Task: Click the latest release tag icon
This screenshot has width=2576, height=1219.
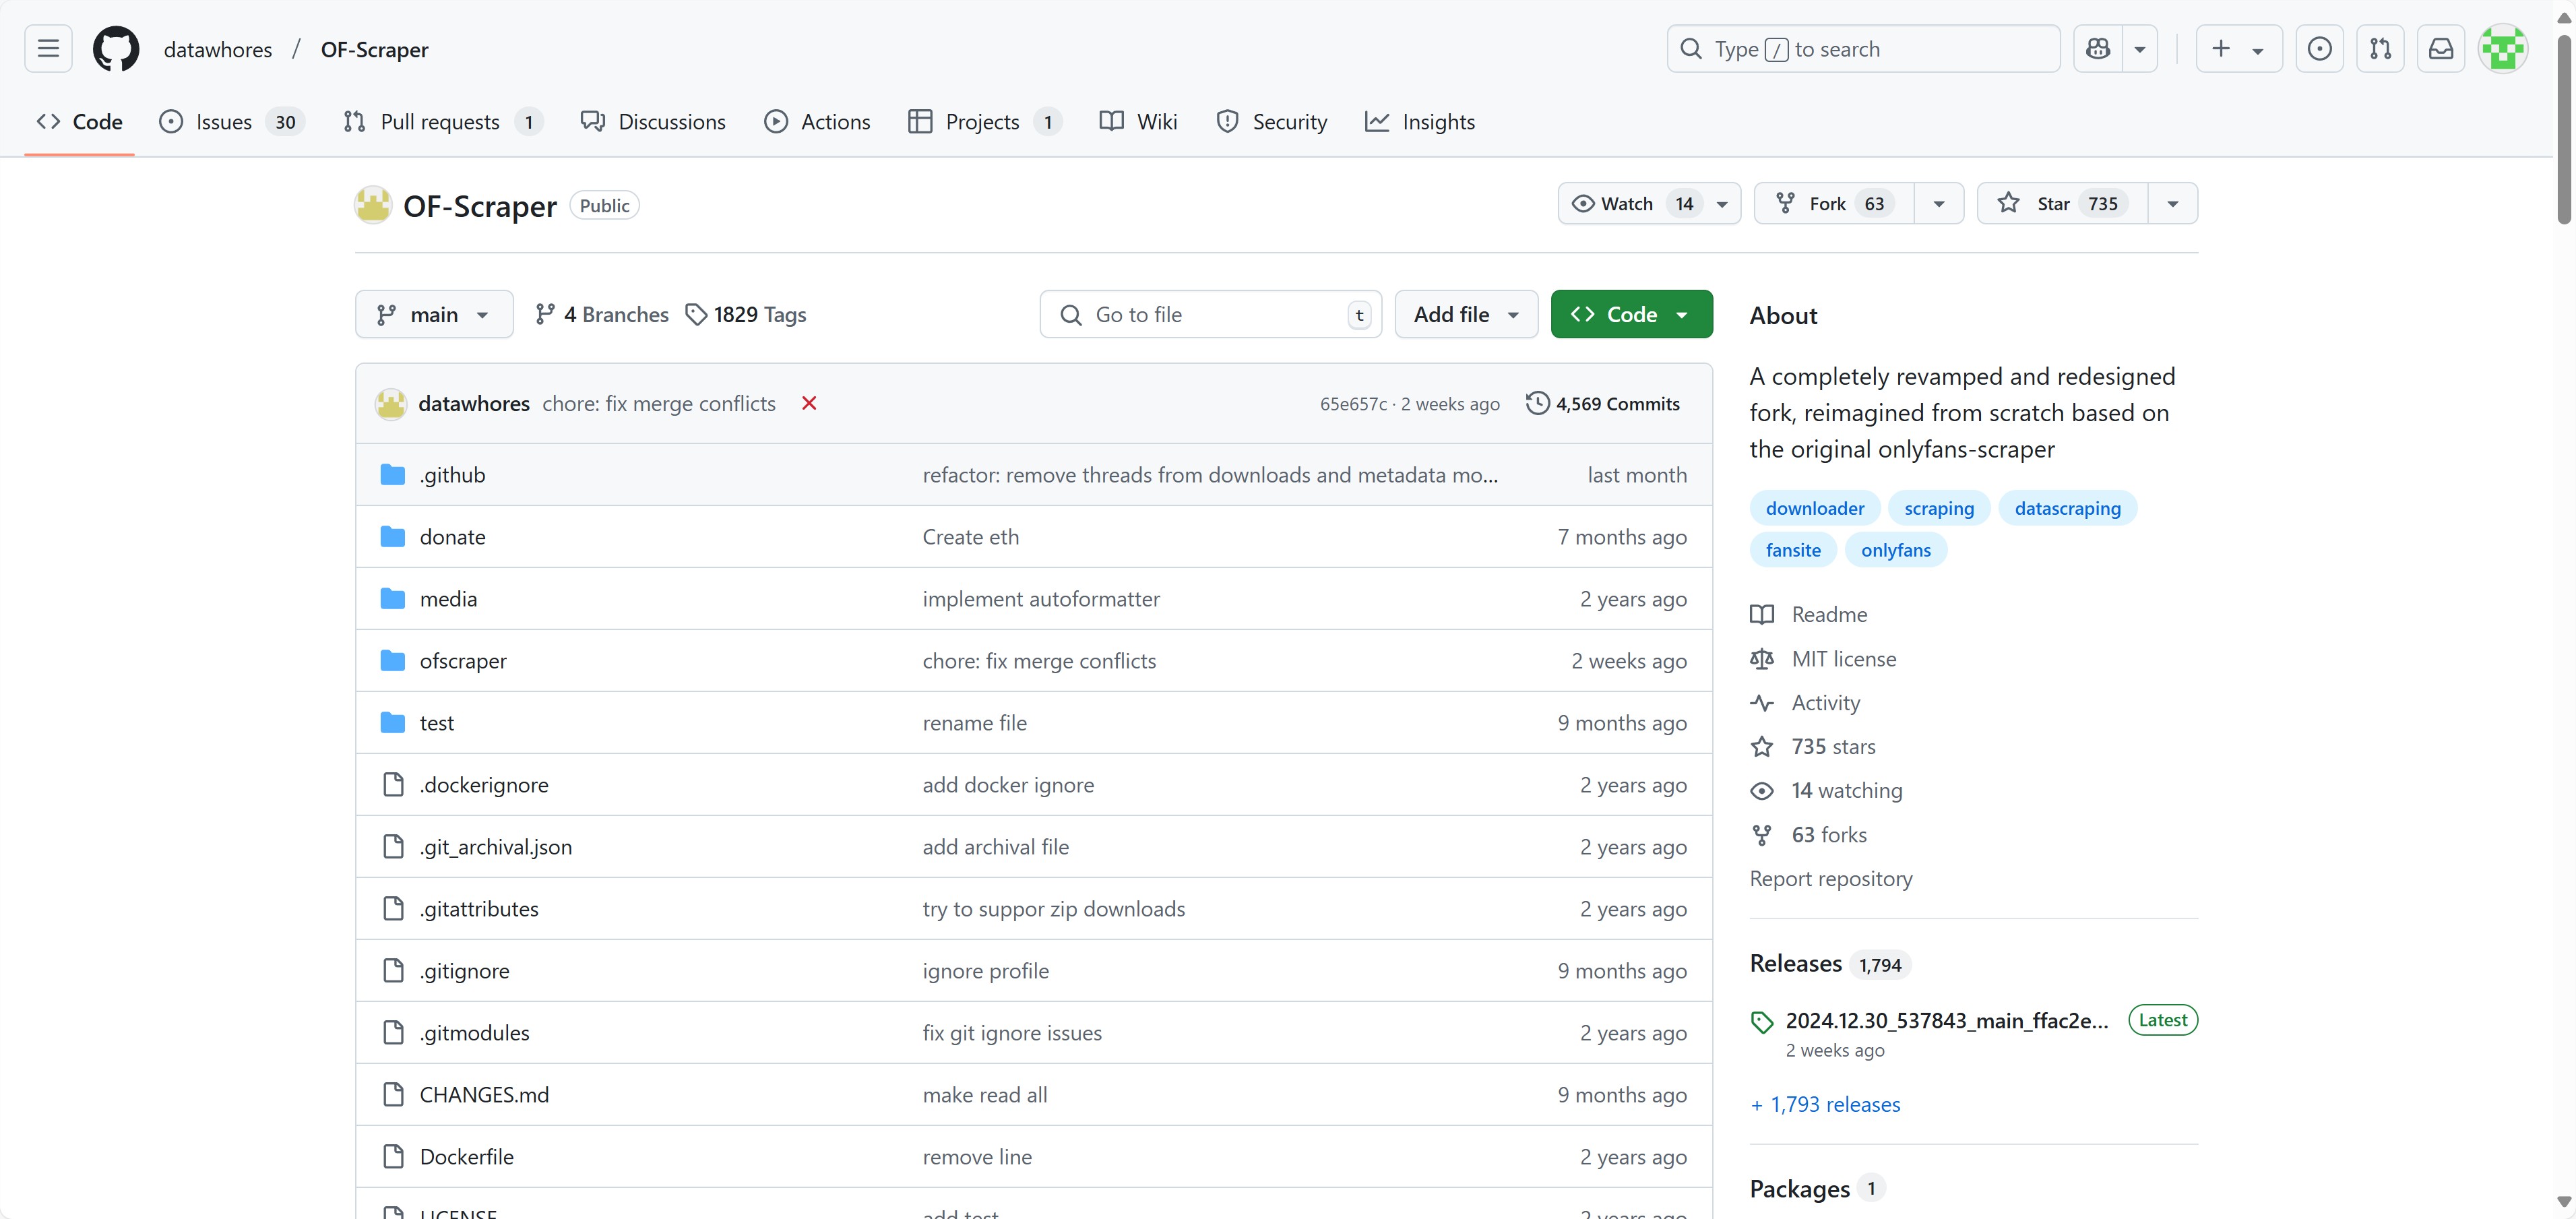Action: click(x=1762, y=1022)
